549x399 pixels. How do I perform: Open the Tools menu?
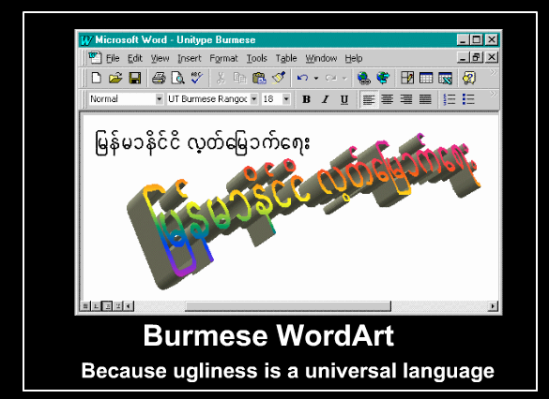(x=257, y=58)
